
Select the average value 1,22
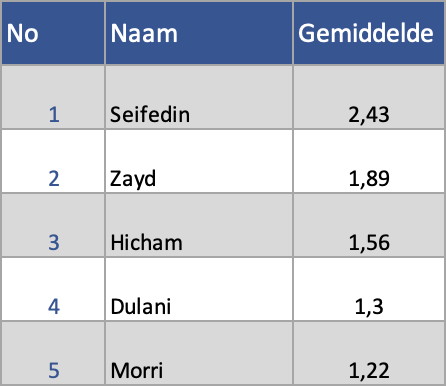point(369,370)
